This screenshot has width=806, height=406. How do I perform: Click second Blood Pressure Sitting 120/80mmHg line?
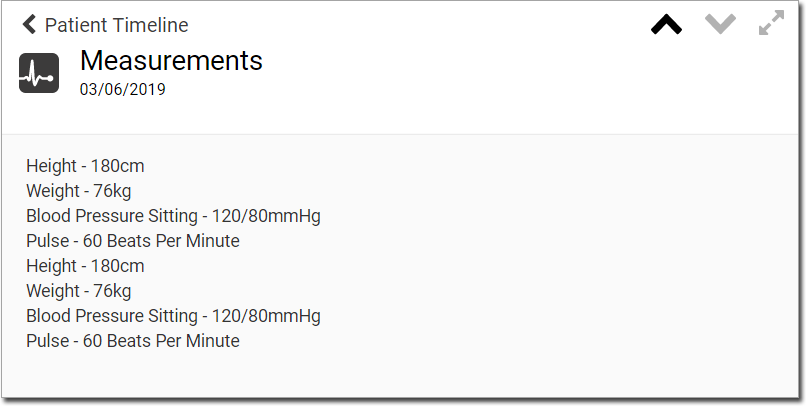[x=173, y=316]
